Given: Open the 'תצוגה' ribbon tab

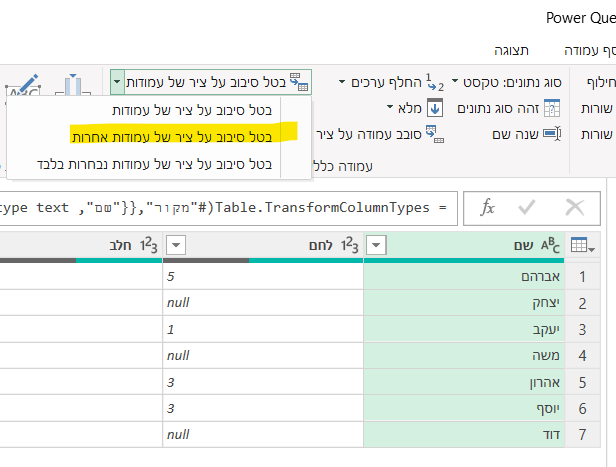Looking at the screenshot, I should (x=512, y=50).
